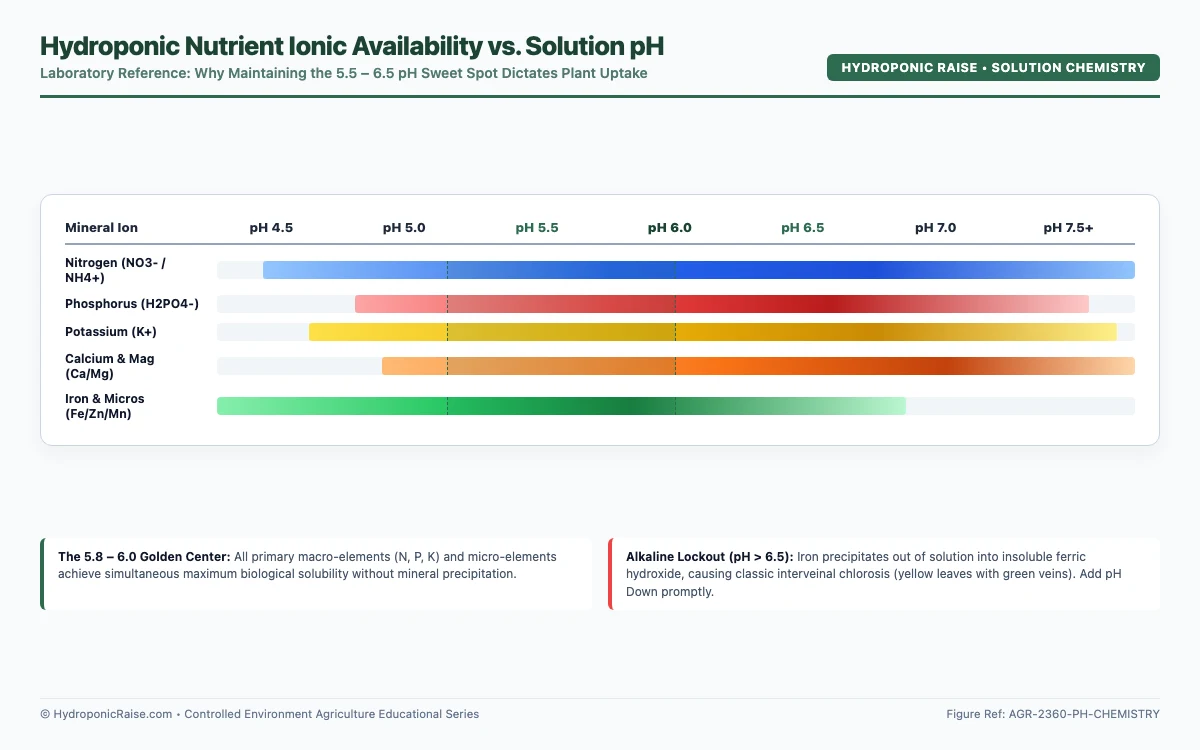The image size is (1200, 750).
Task: Click the yellow Potassium availability bar
Action: tap(713, 332)
